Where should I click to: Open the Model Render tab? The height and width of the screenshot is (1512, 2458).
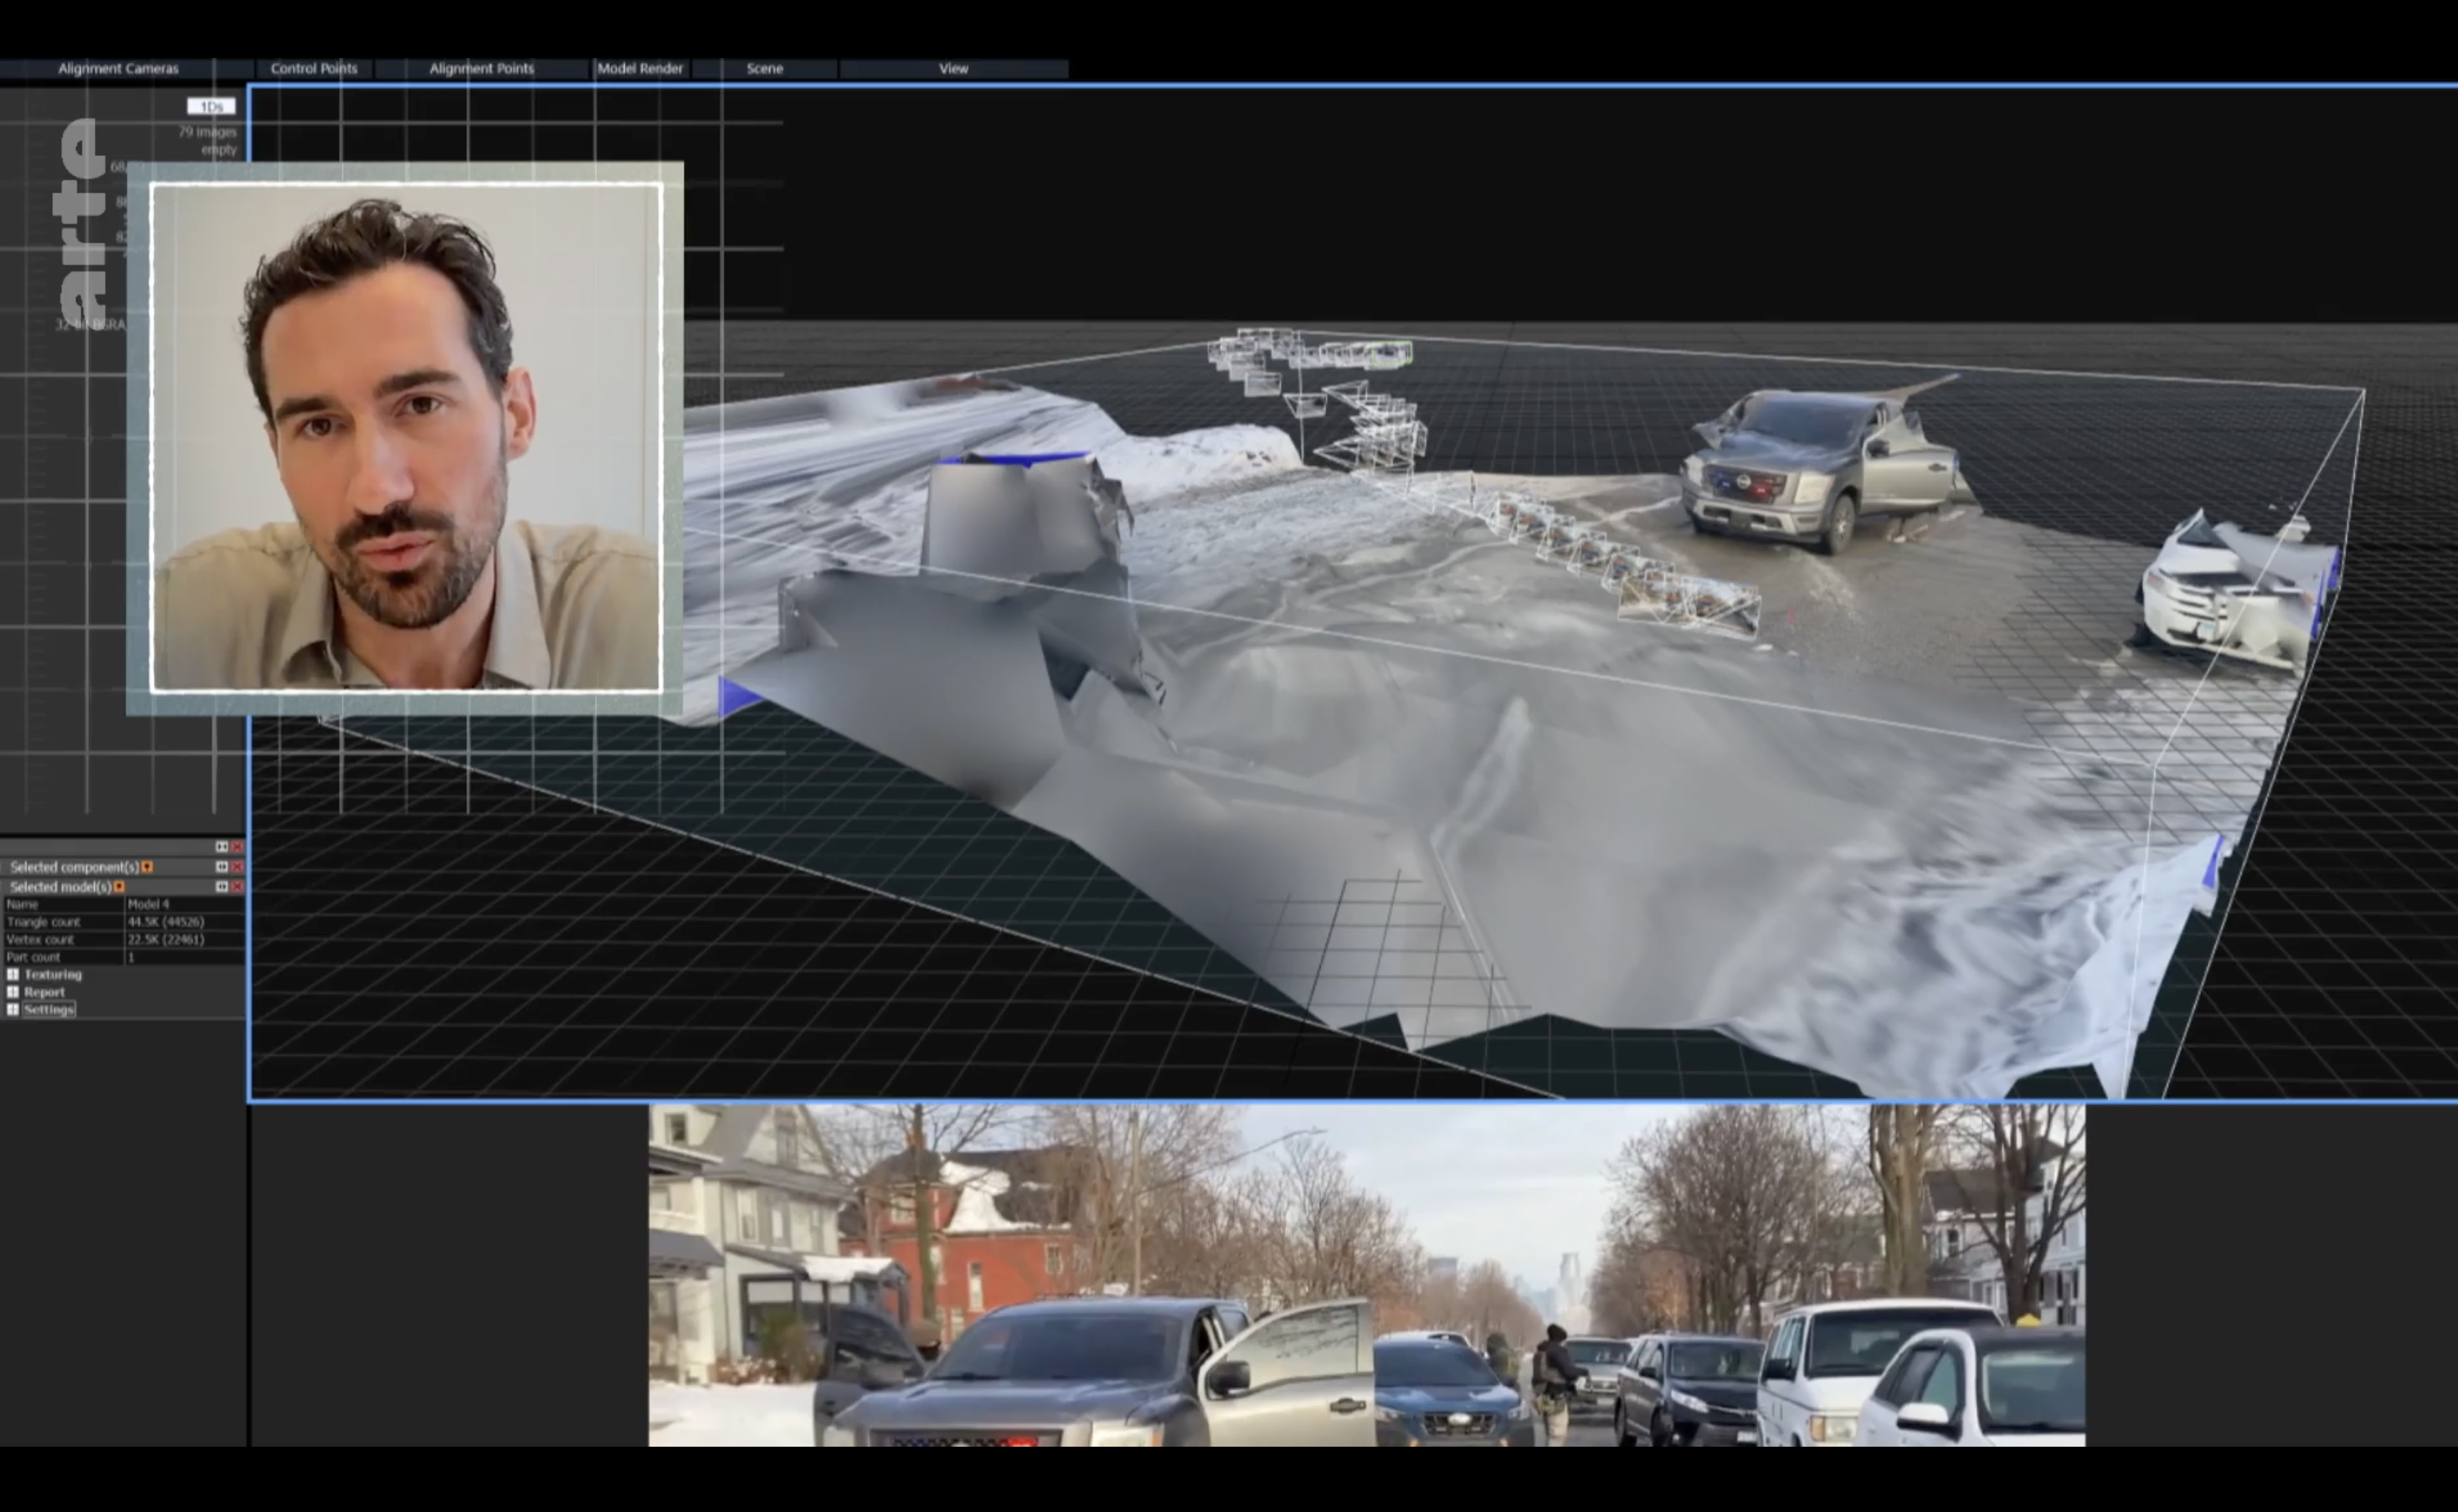[640, 69]
